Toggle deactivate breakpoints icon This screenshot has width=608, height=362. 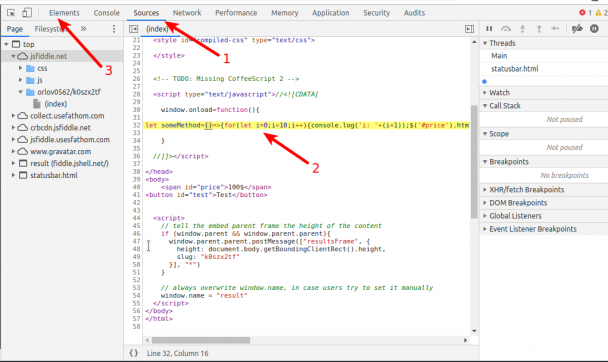pyautogui.click(x=577, y=28)
